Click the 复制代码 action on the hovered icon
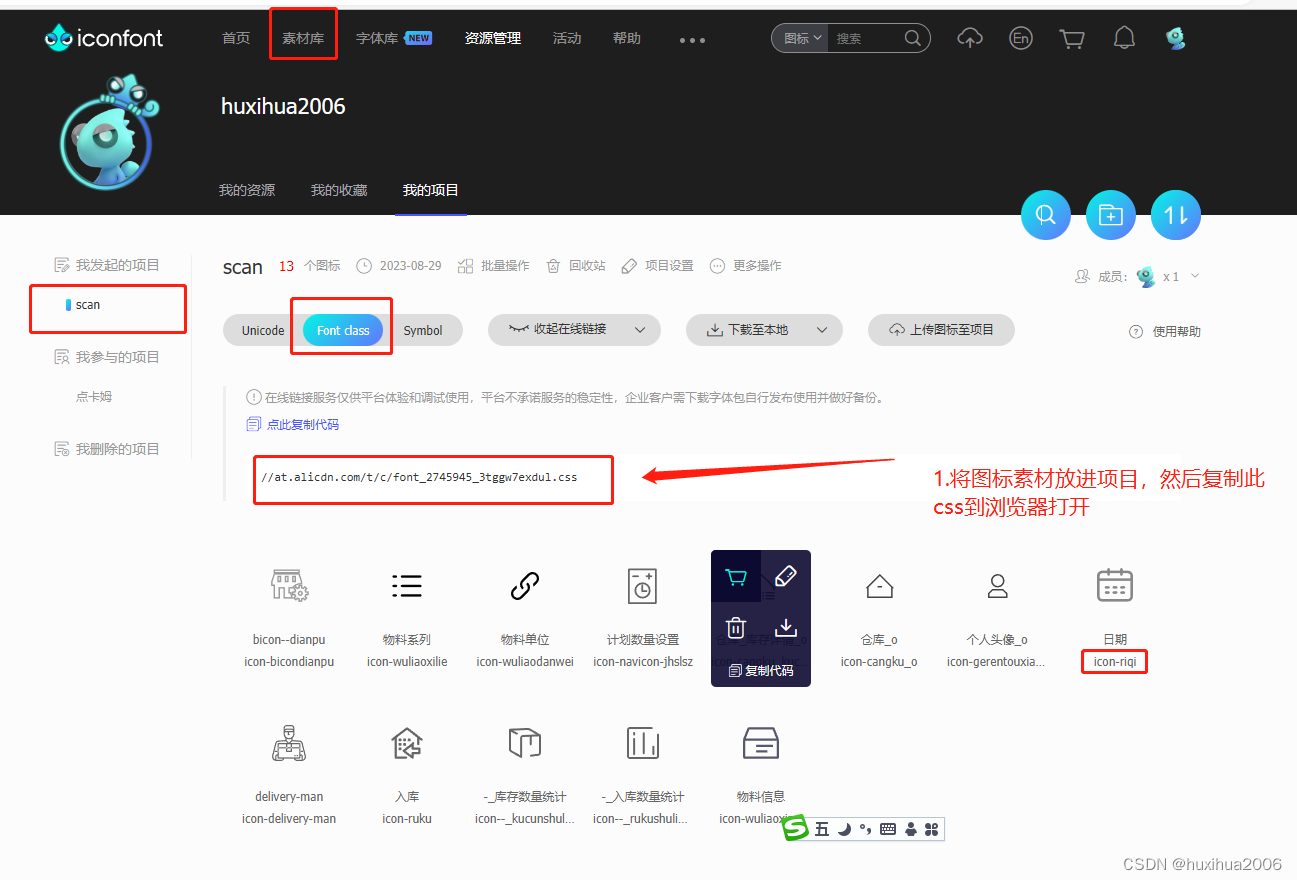1297x880 pixels. tap(761, 669)
